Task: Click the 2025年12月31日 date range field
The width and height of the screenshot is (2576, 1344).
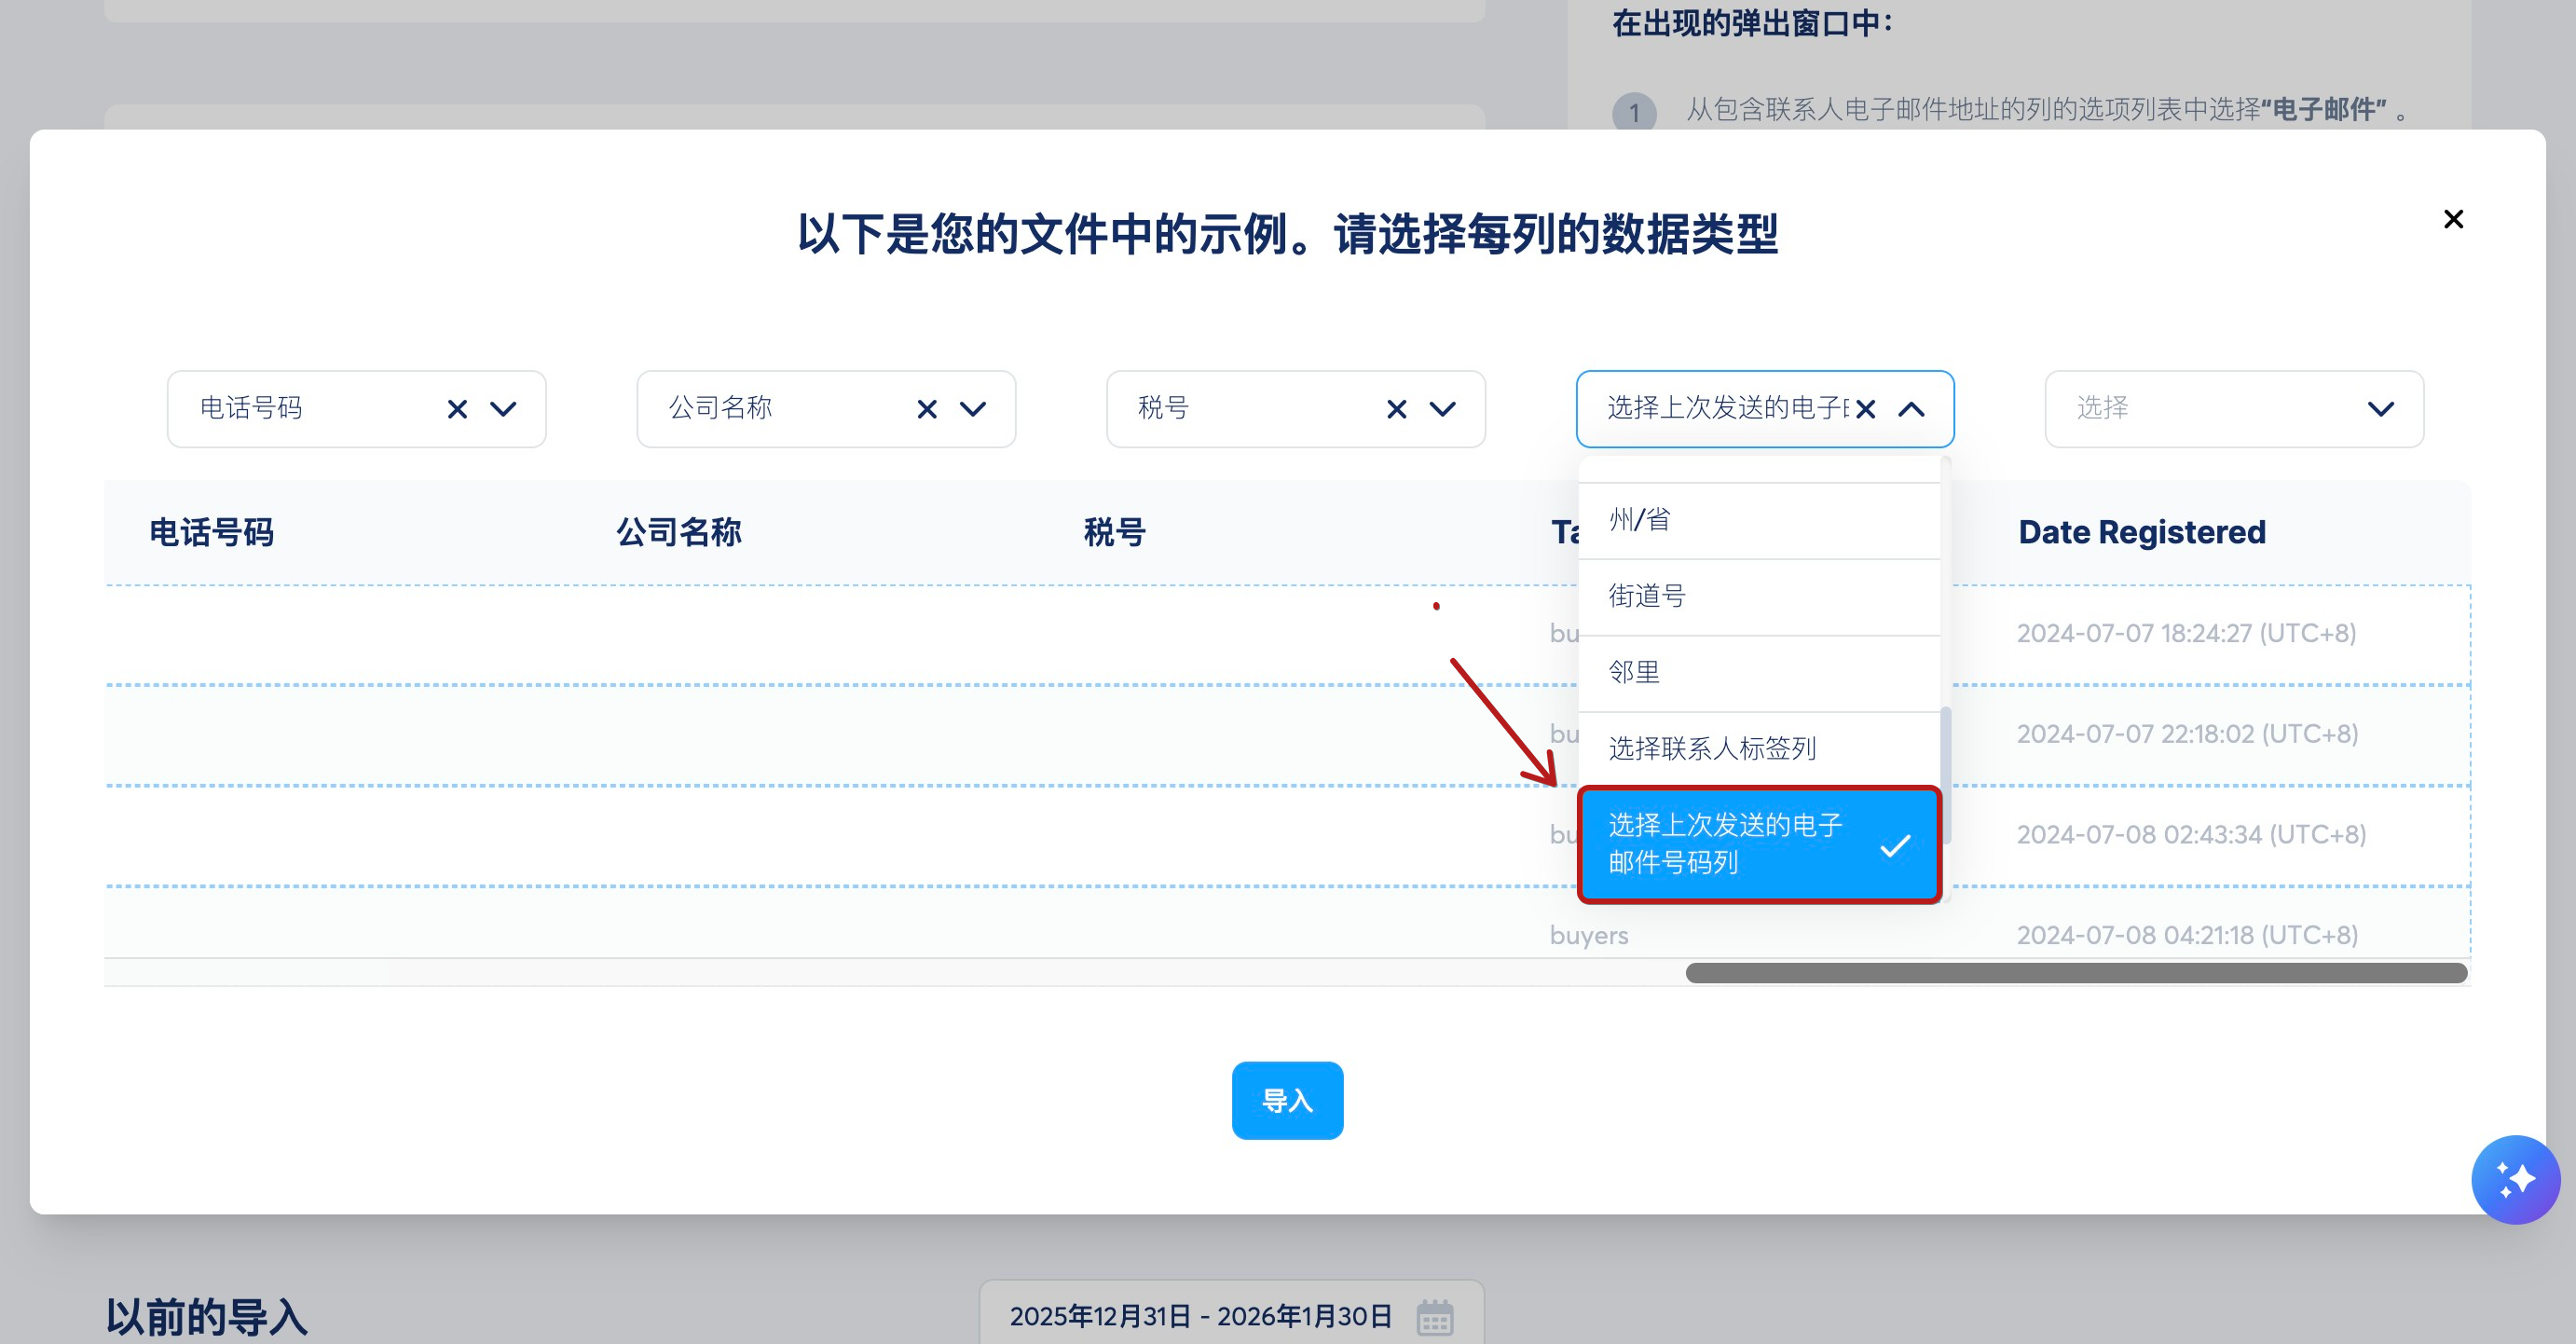Action: [1200, 1316]
